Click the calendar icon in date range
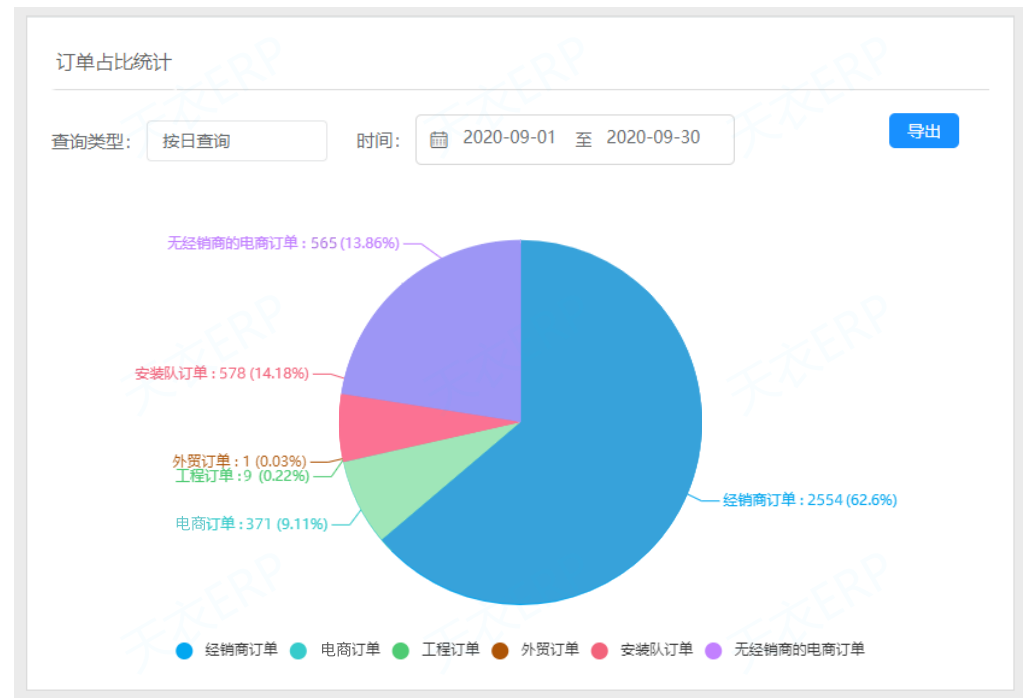The image size is (1027, 699). (439, 140)
